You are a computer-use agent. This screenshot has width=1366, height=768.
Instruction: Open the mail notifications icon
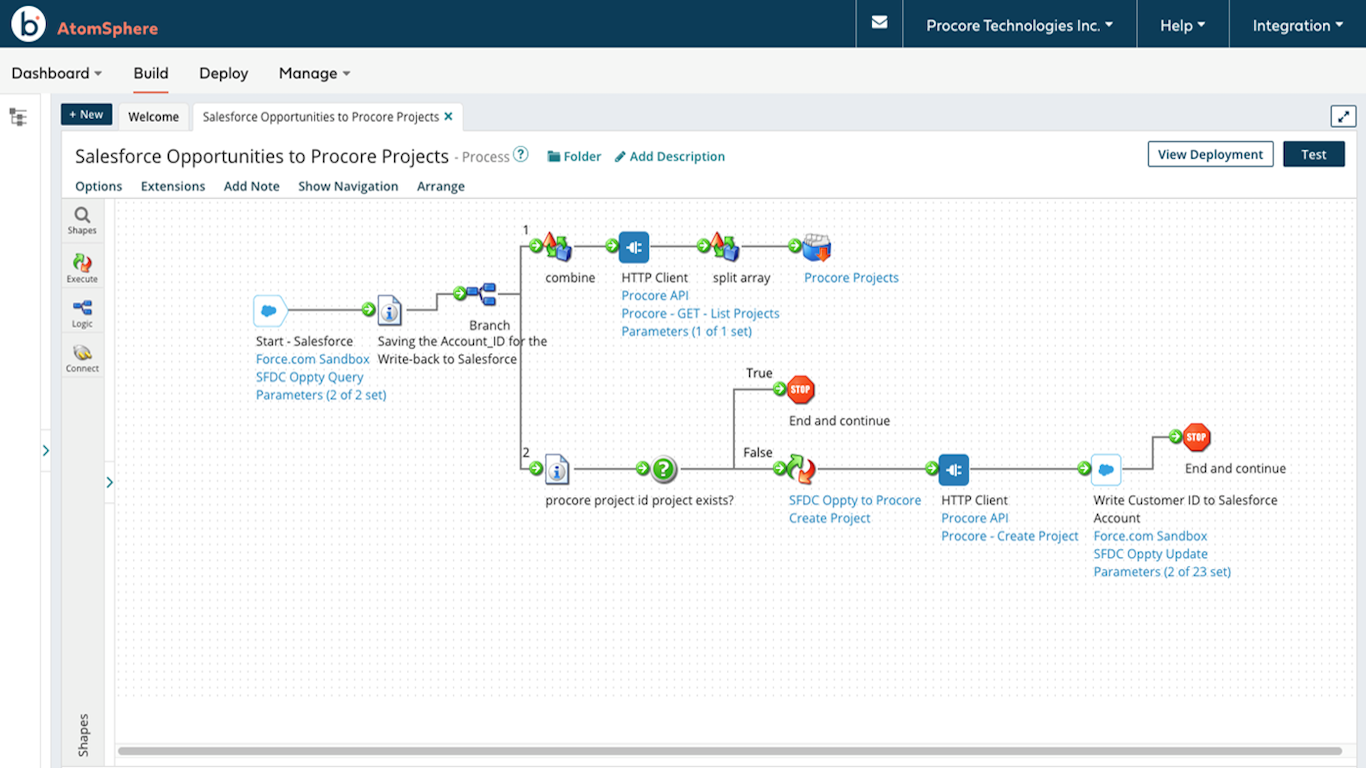point(879,23)
